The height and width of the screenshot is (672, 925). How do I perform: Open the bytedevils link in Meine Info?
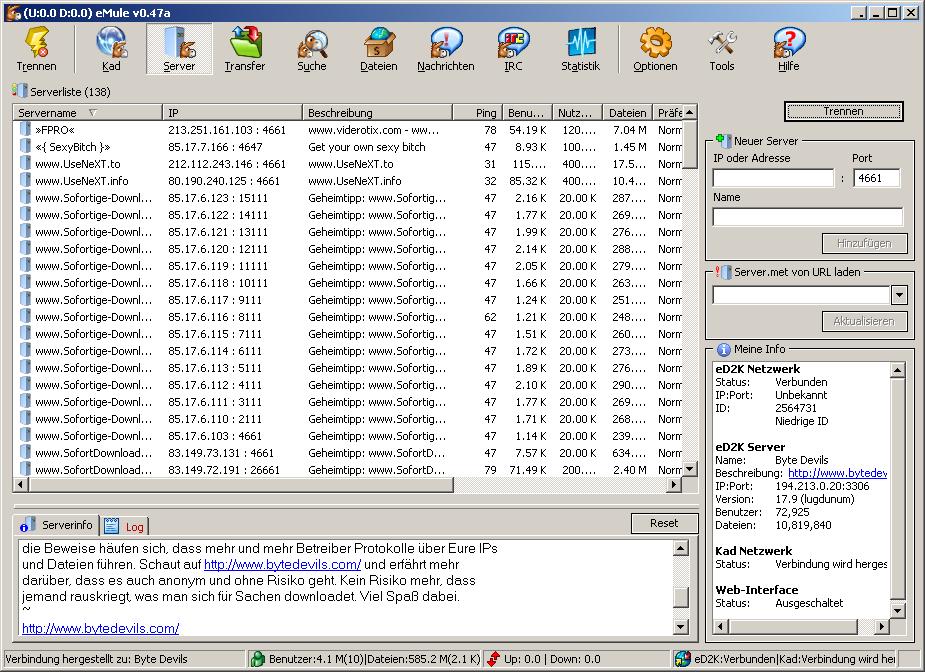click(x=837, y=473)
